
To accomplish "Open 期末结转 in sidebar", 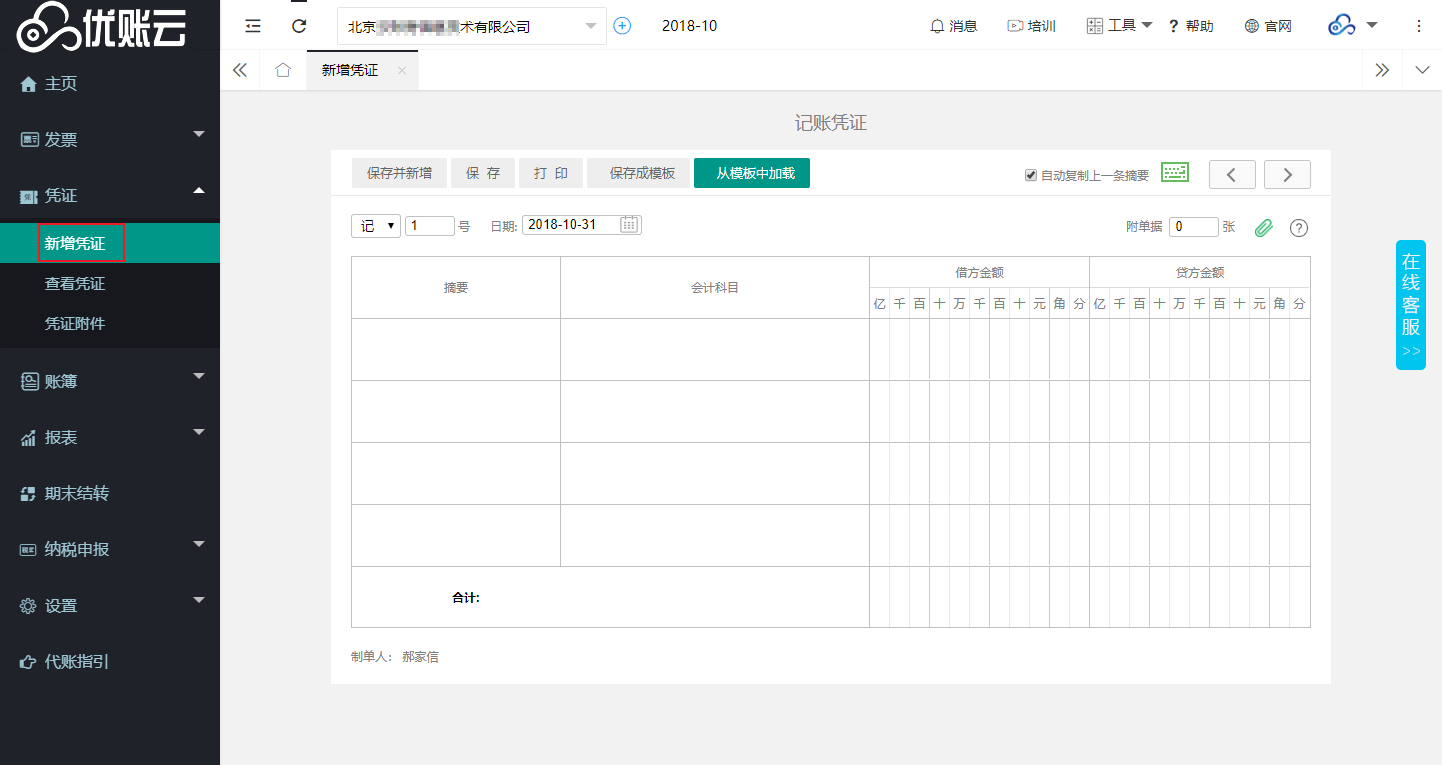I will tap(110, 493).
